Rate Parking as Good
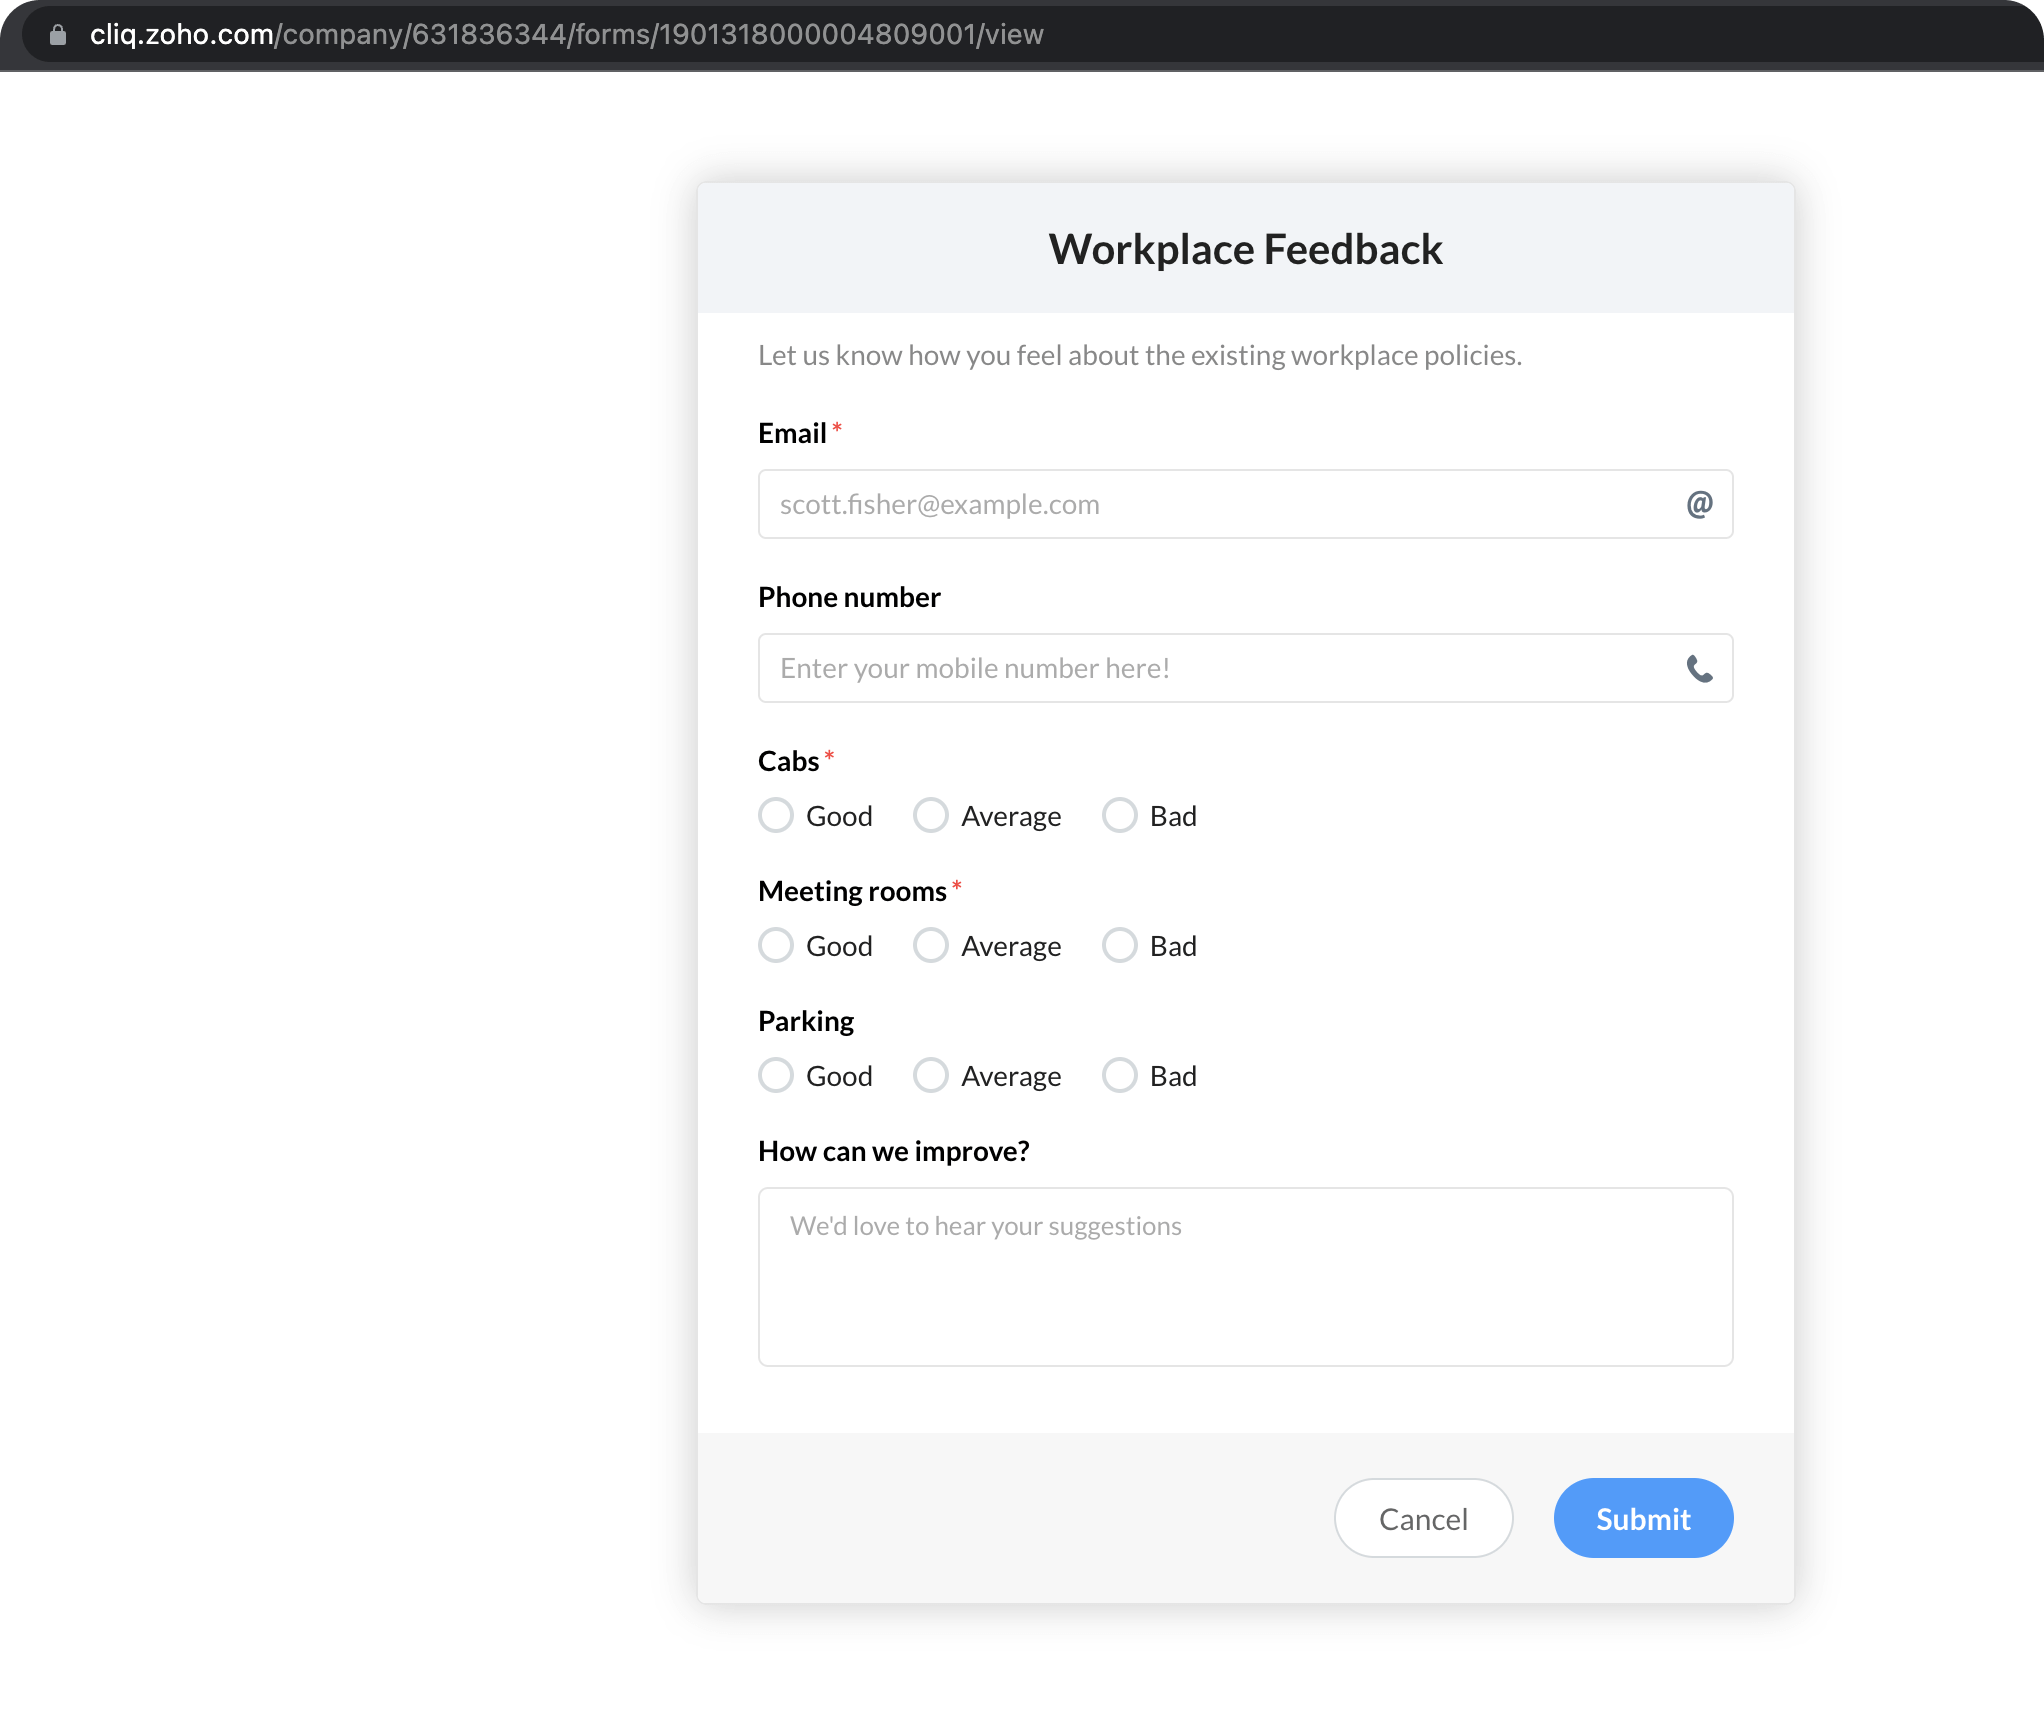 tap(776, 1075)
